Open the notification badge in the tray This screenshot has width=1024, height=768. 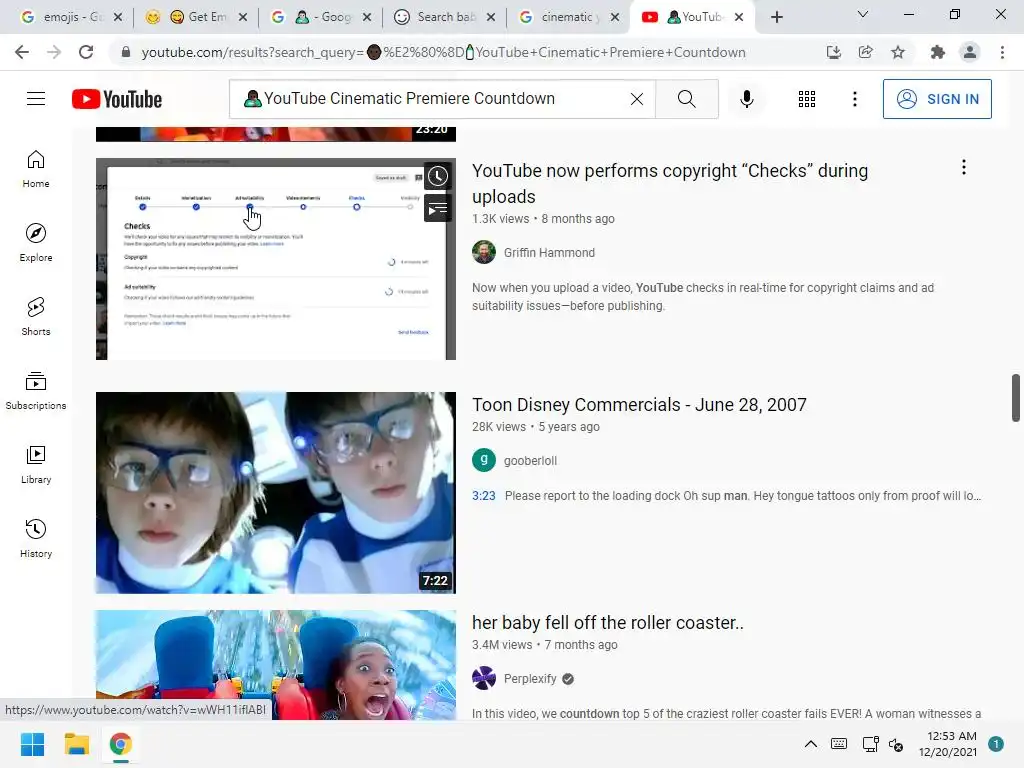996,744
